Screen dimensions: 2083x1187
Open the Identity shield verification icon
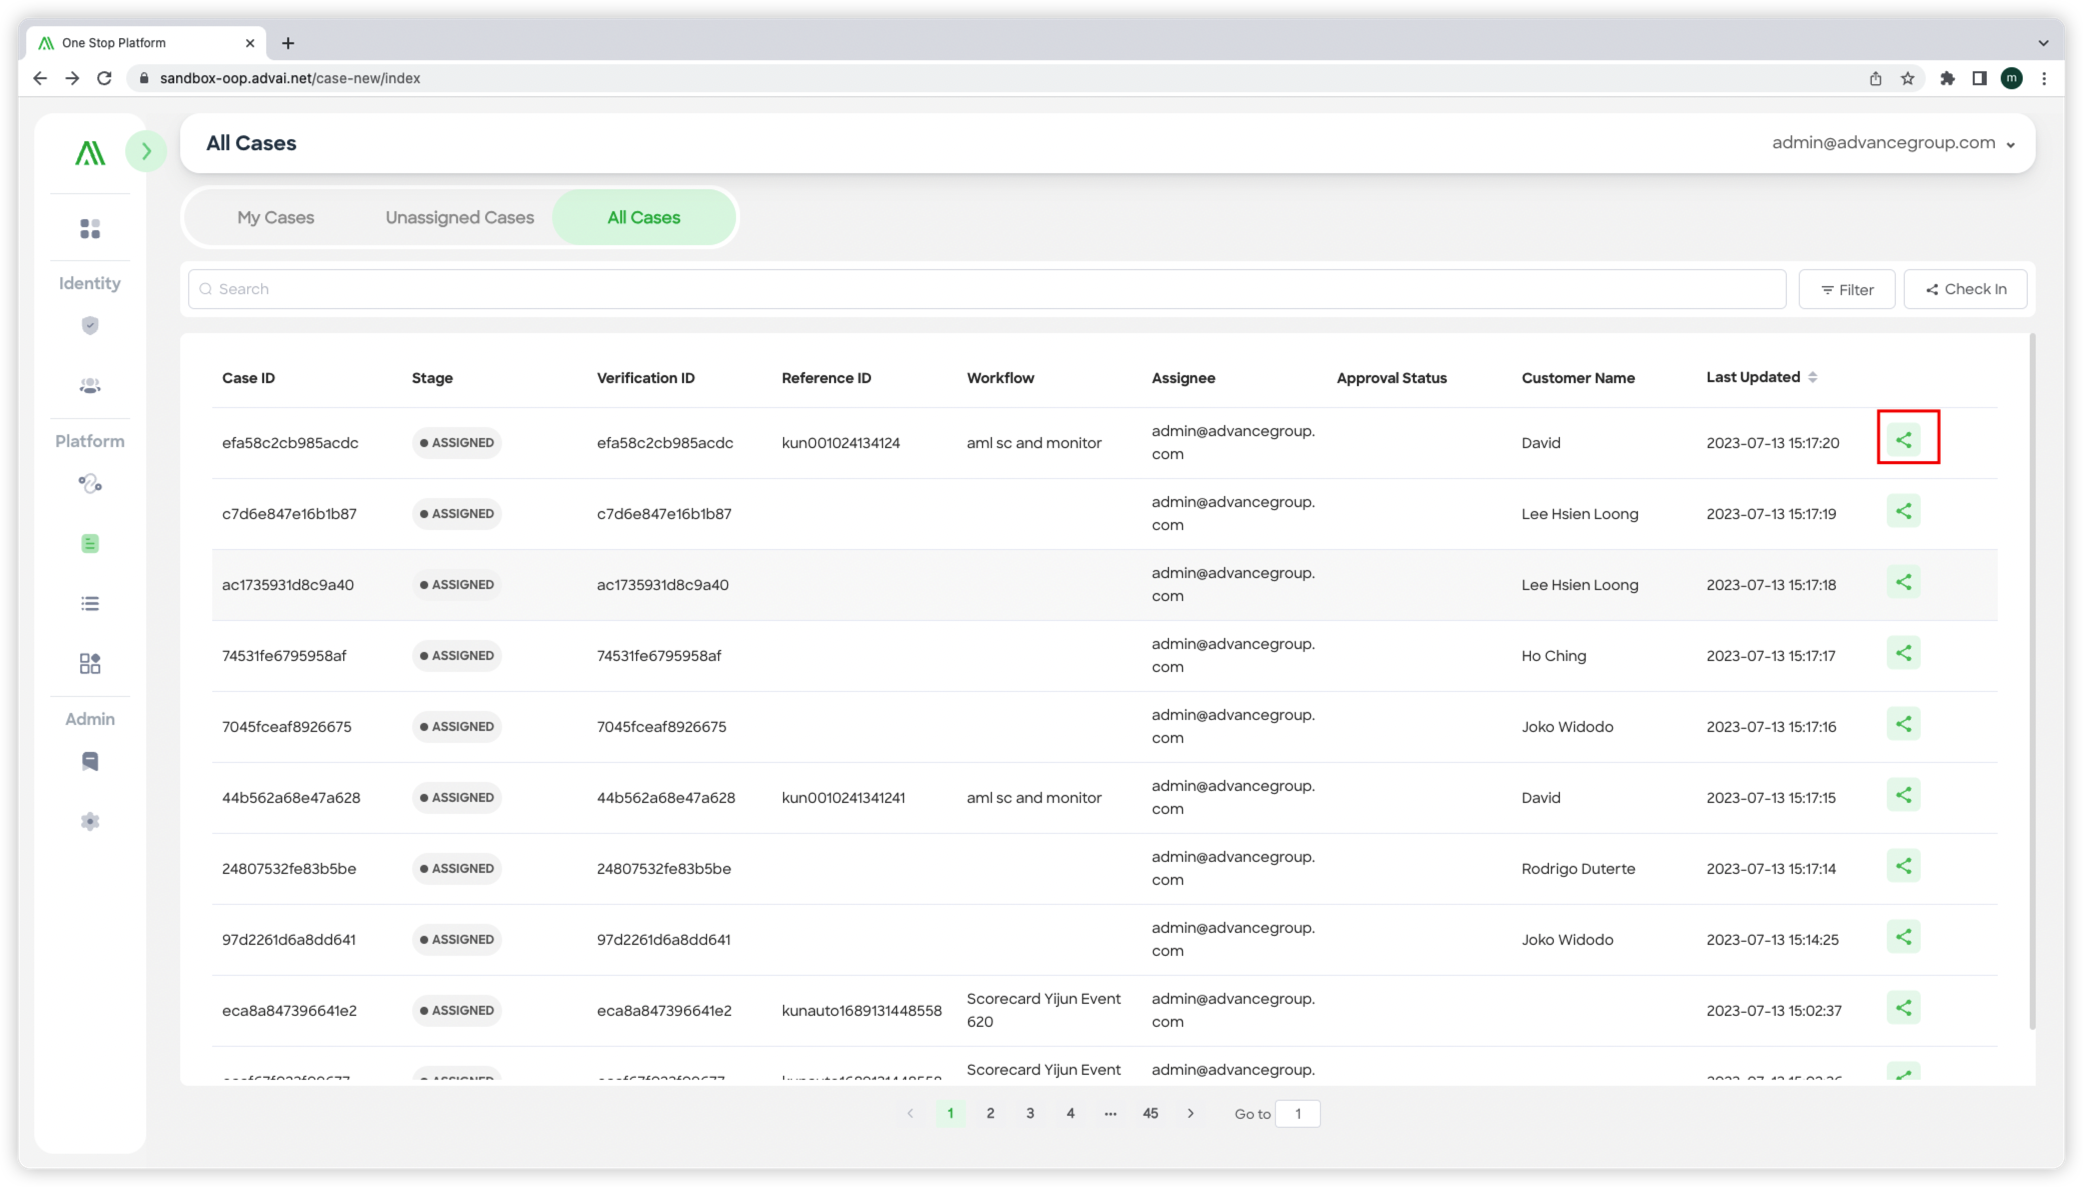(x=90, y=325)
